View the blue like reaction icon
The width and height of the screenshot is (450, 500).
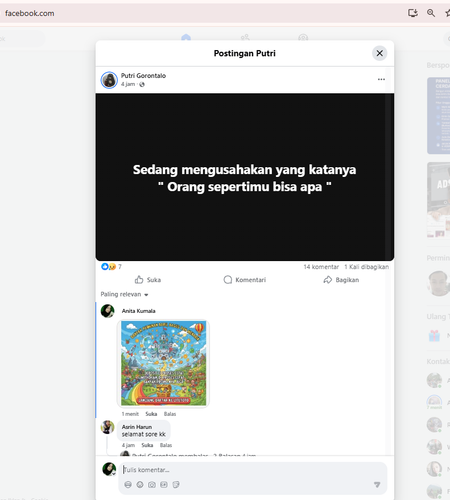tap(105, 267)
